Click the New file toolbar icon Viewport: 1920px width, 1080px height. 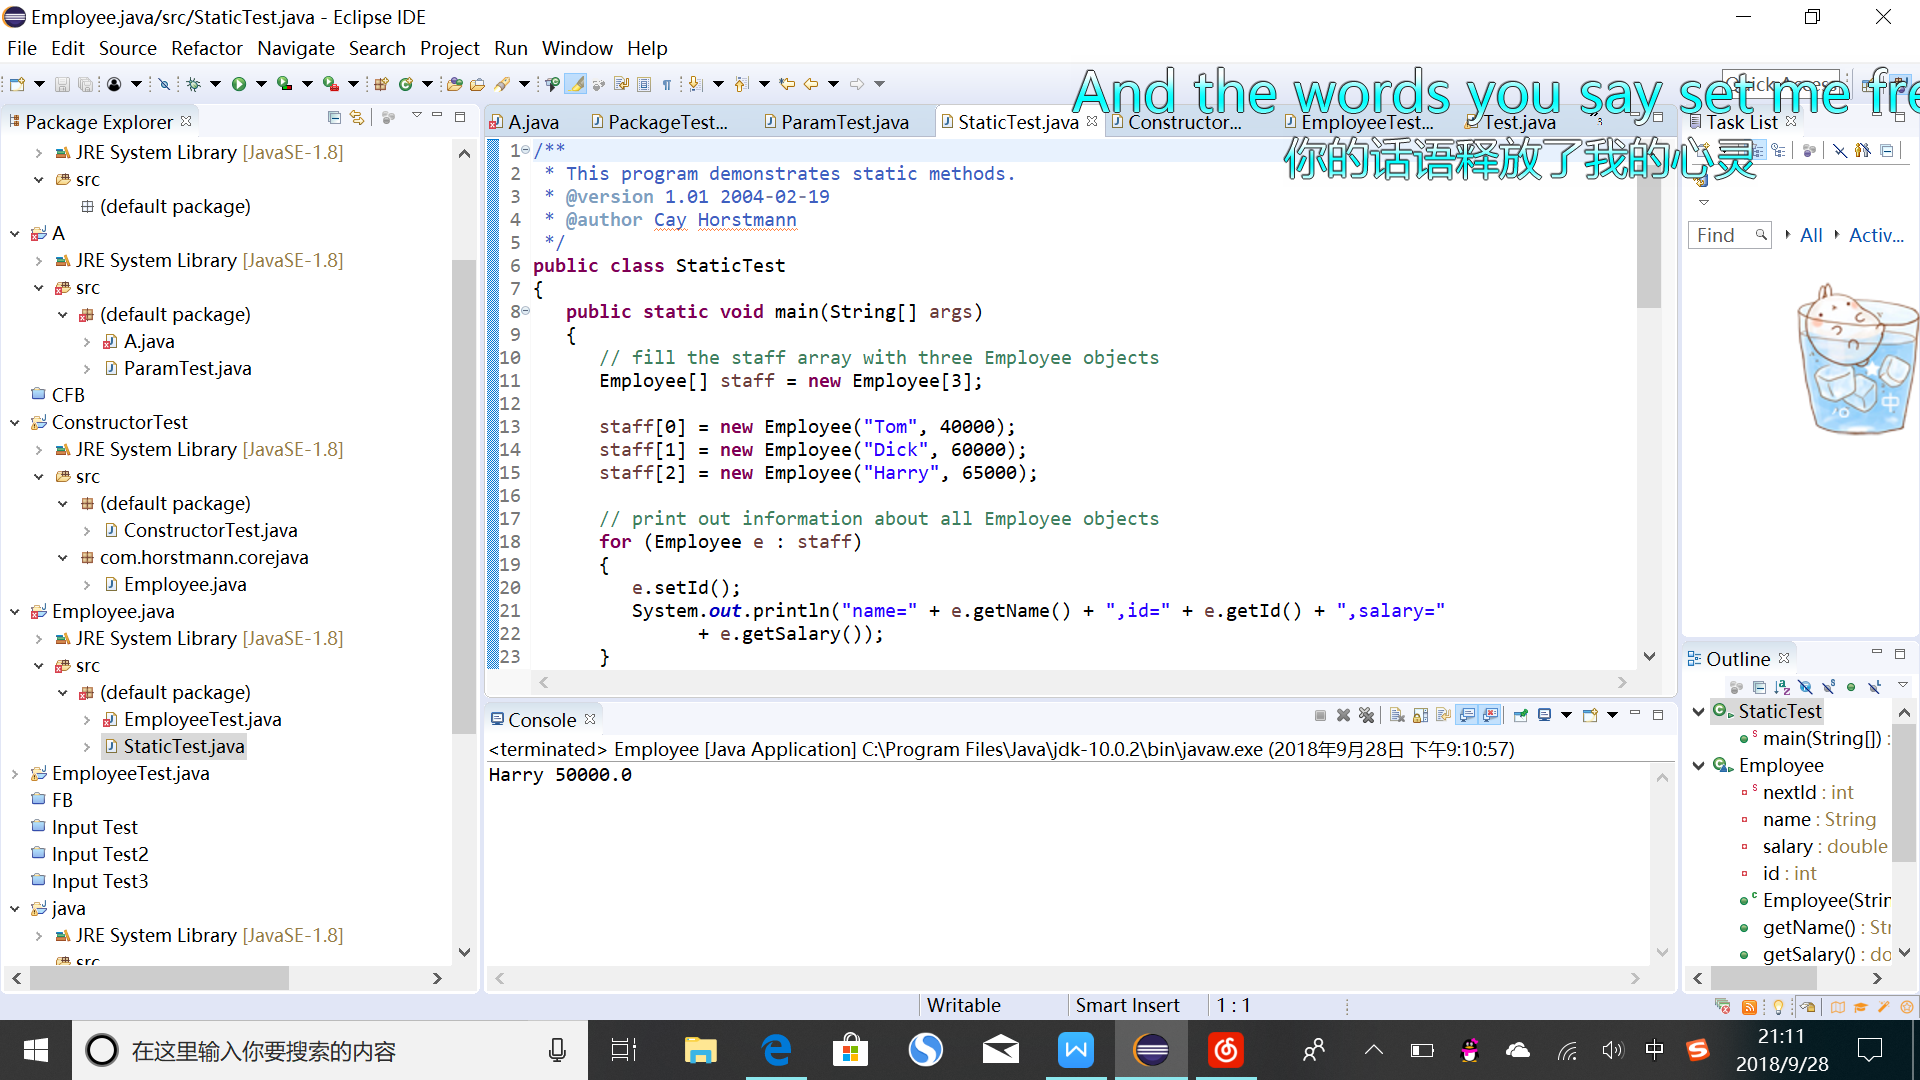(x=17, y=84)
